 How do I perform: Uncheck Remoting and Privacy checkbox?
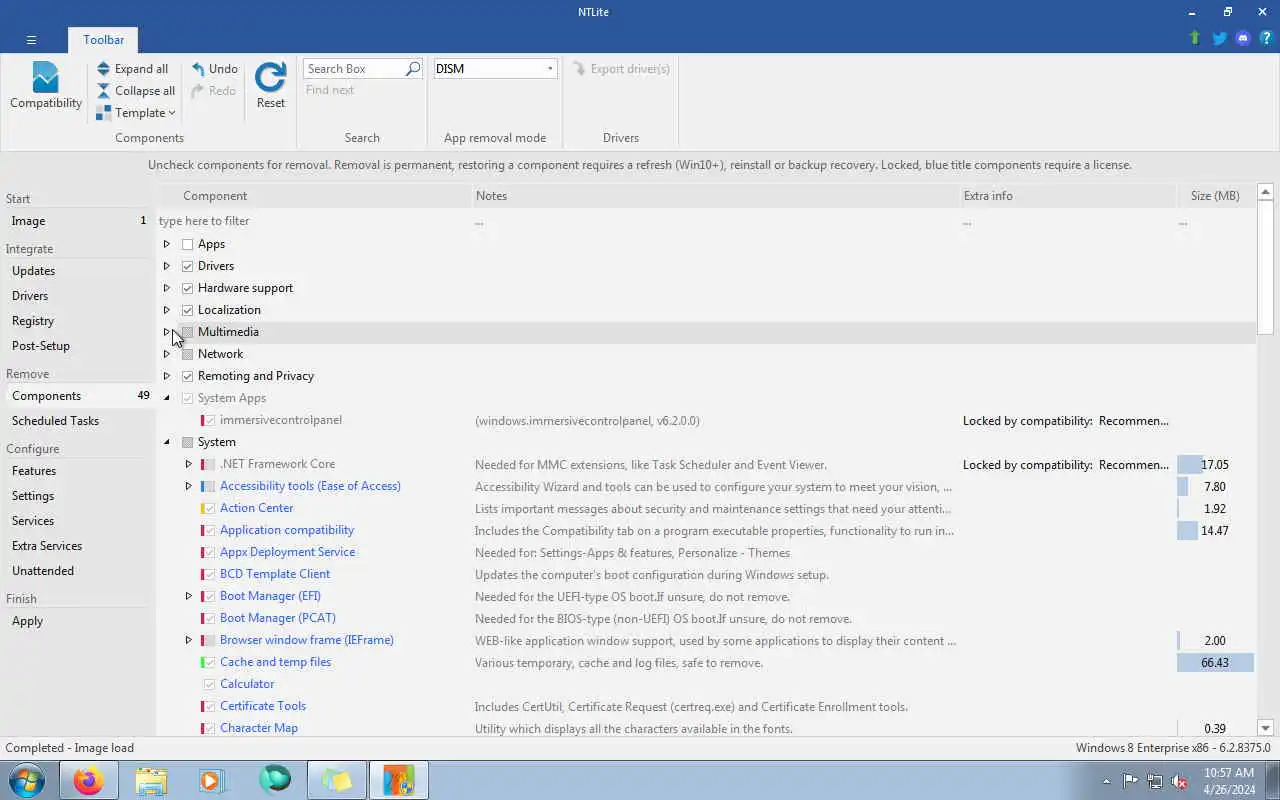[187, 376]
